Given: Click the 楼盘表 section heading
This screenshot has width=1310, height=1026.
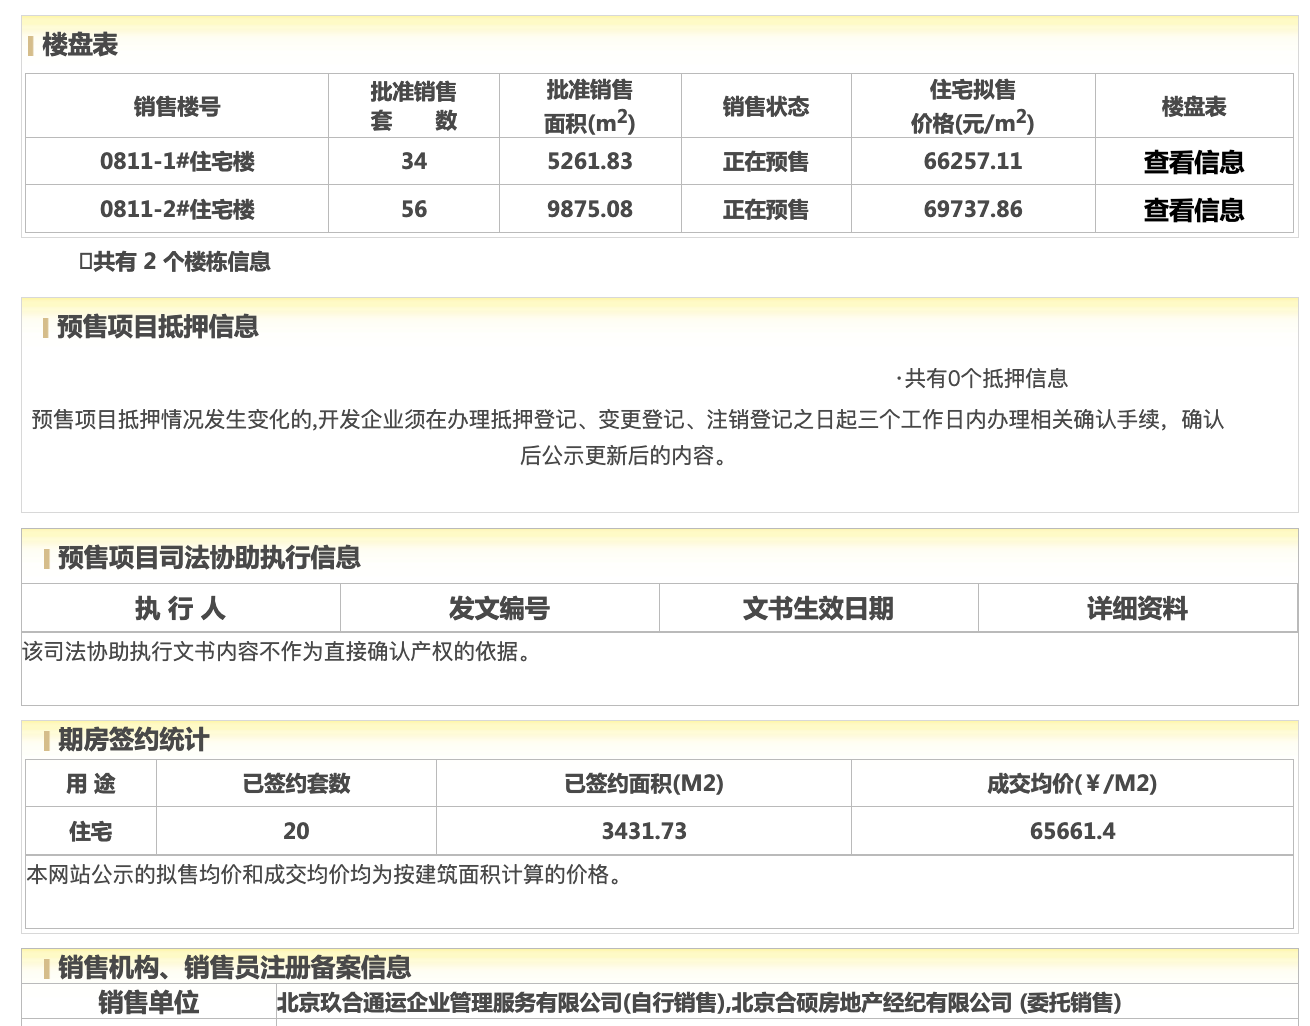Looking at the screenshot, I should click(80, 45).
